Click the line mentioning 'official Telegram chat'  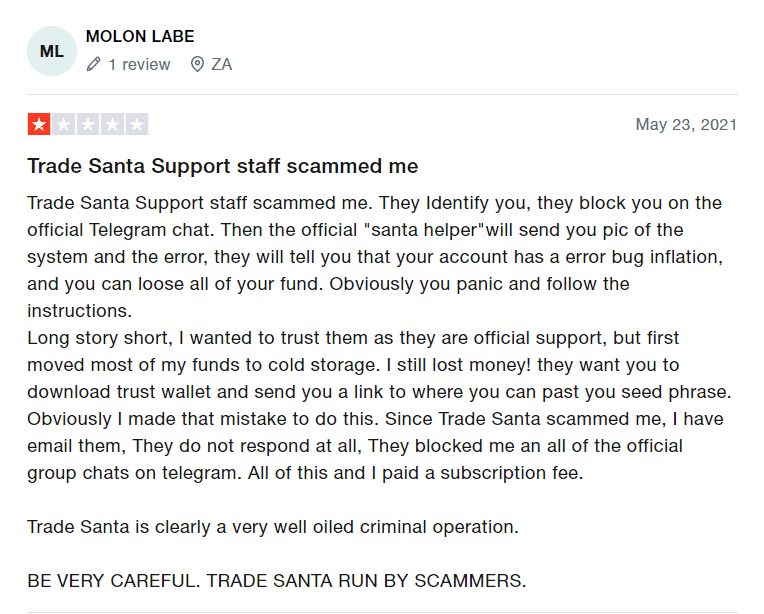coord(355,230)
